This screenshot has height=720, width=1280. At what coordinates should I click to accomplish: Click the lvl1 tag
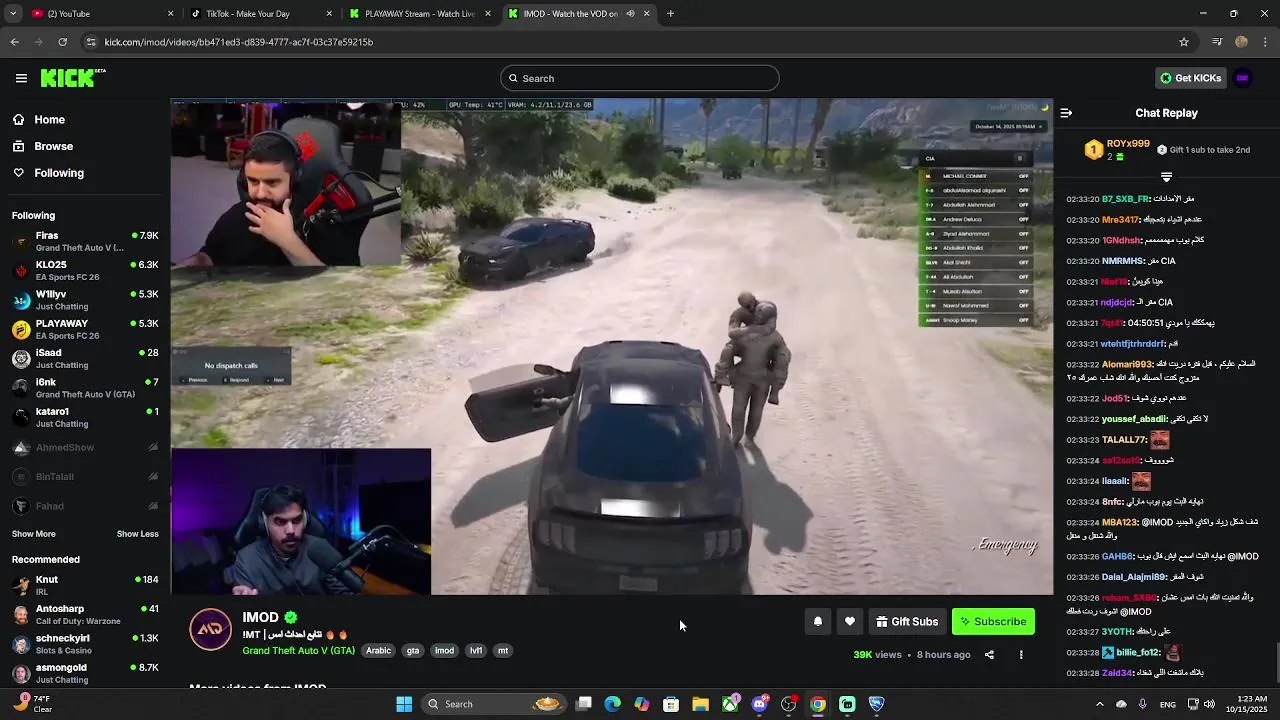476,650
